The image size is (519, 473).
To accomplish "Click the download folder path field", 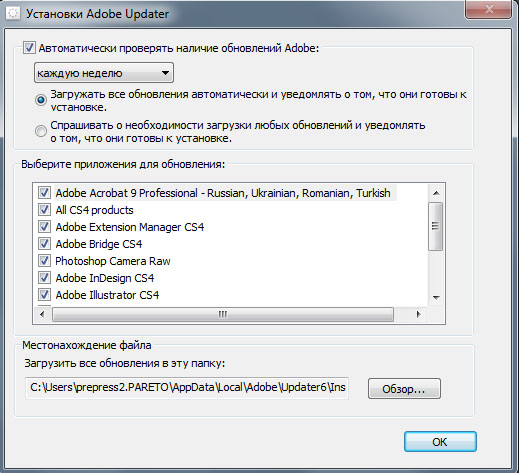I will click(x=187, y=388).
